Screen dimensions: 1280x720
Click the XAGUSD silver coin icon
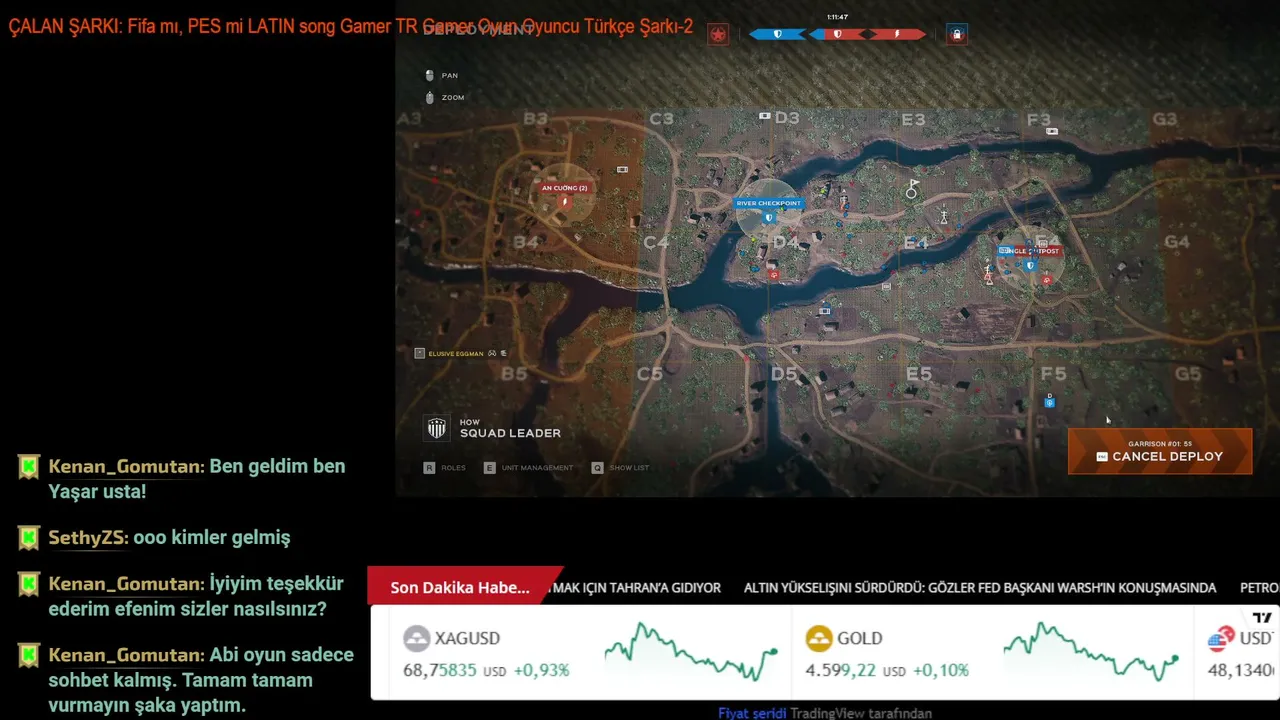(x=417, y=638)
